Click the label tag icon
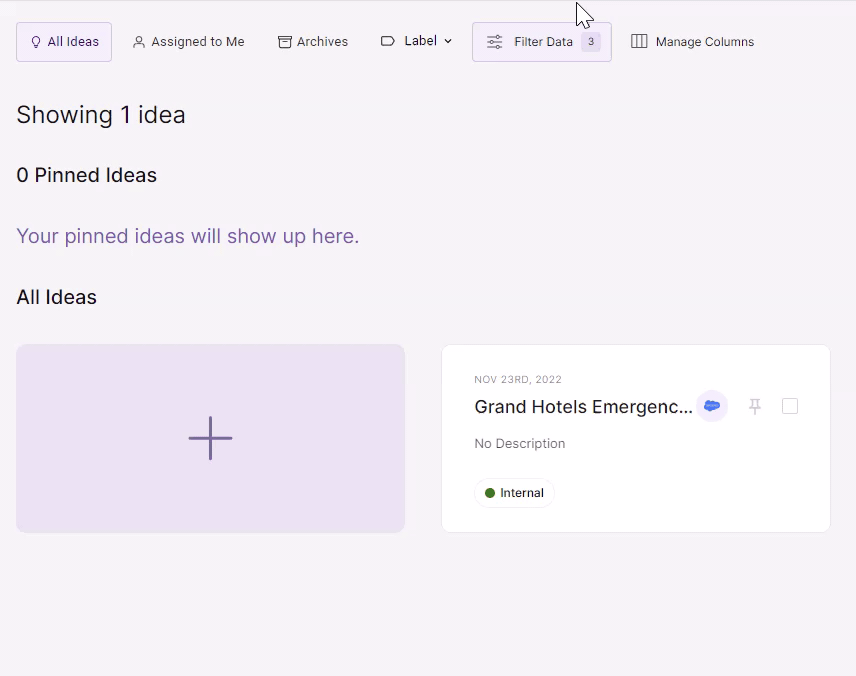Viewport: 856px width, 676px height. pos(388,41)
